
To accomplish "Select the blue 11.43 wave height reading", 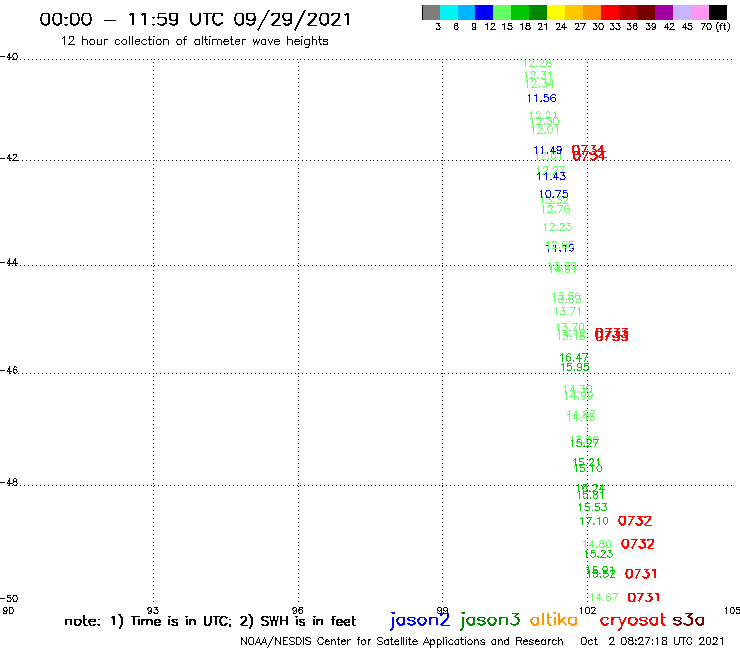I will 551,176.
